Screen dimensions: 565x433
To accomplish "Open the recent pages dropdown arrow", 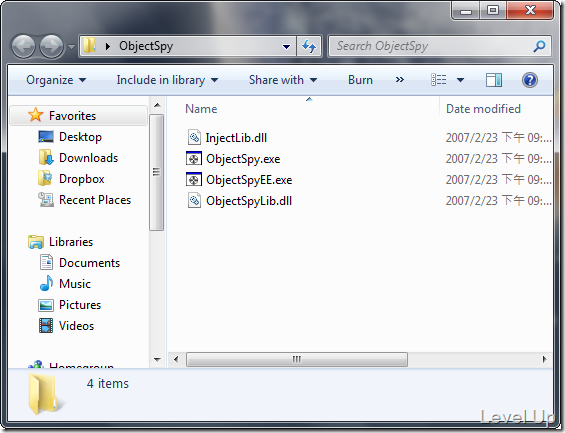I will coord(71,46).
